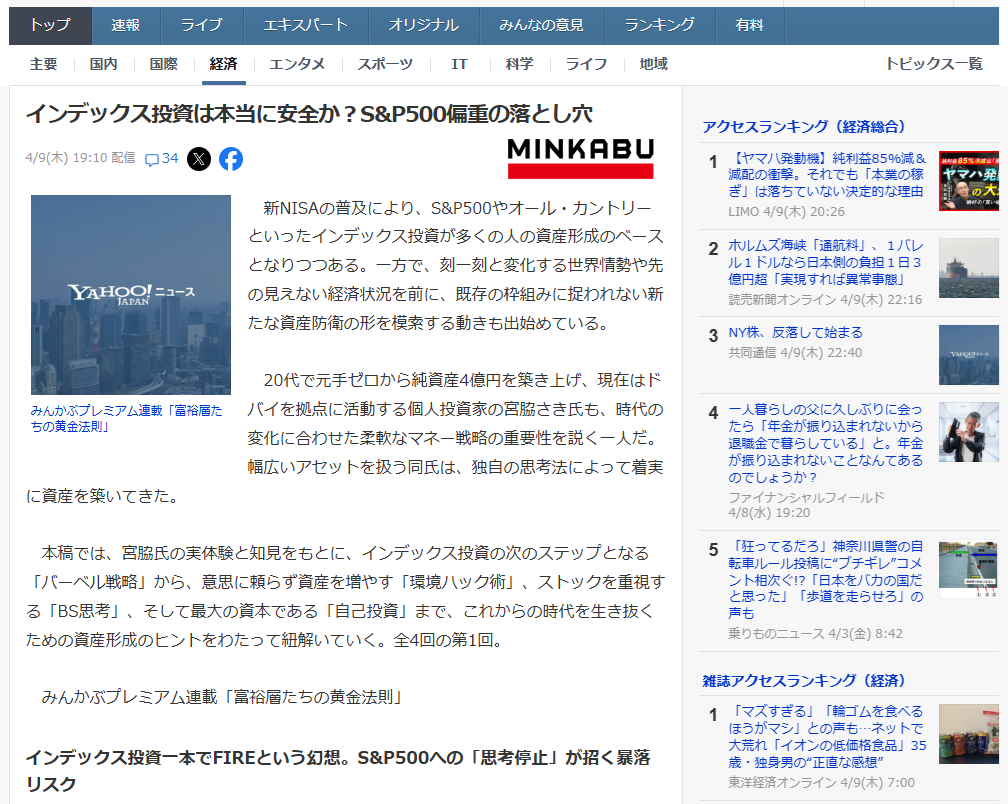Select IT category
This screenshot has width=1008, height=804.
tap(459, 64)
